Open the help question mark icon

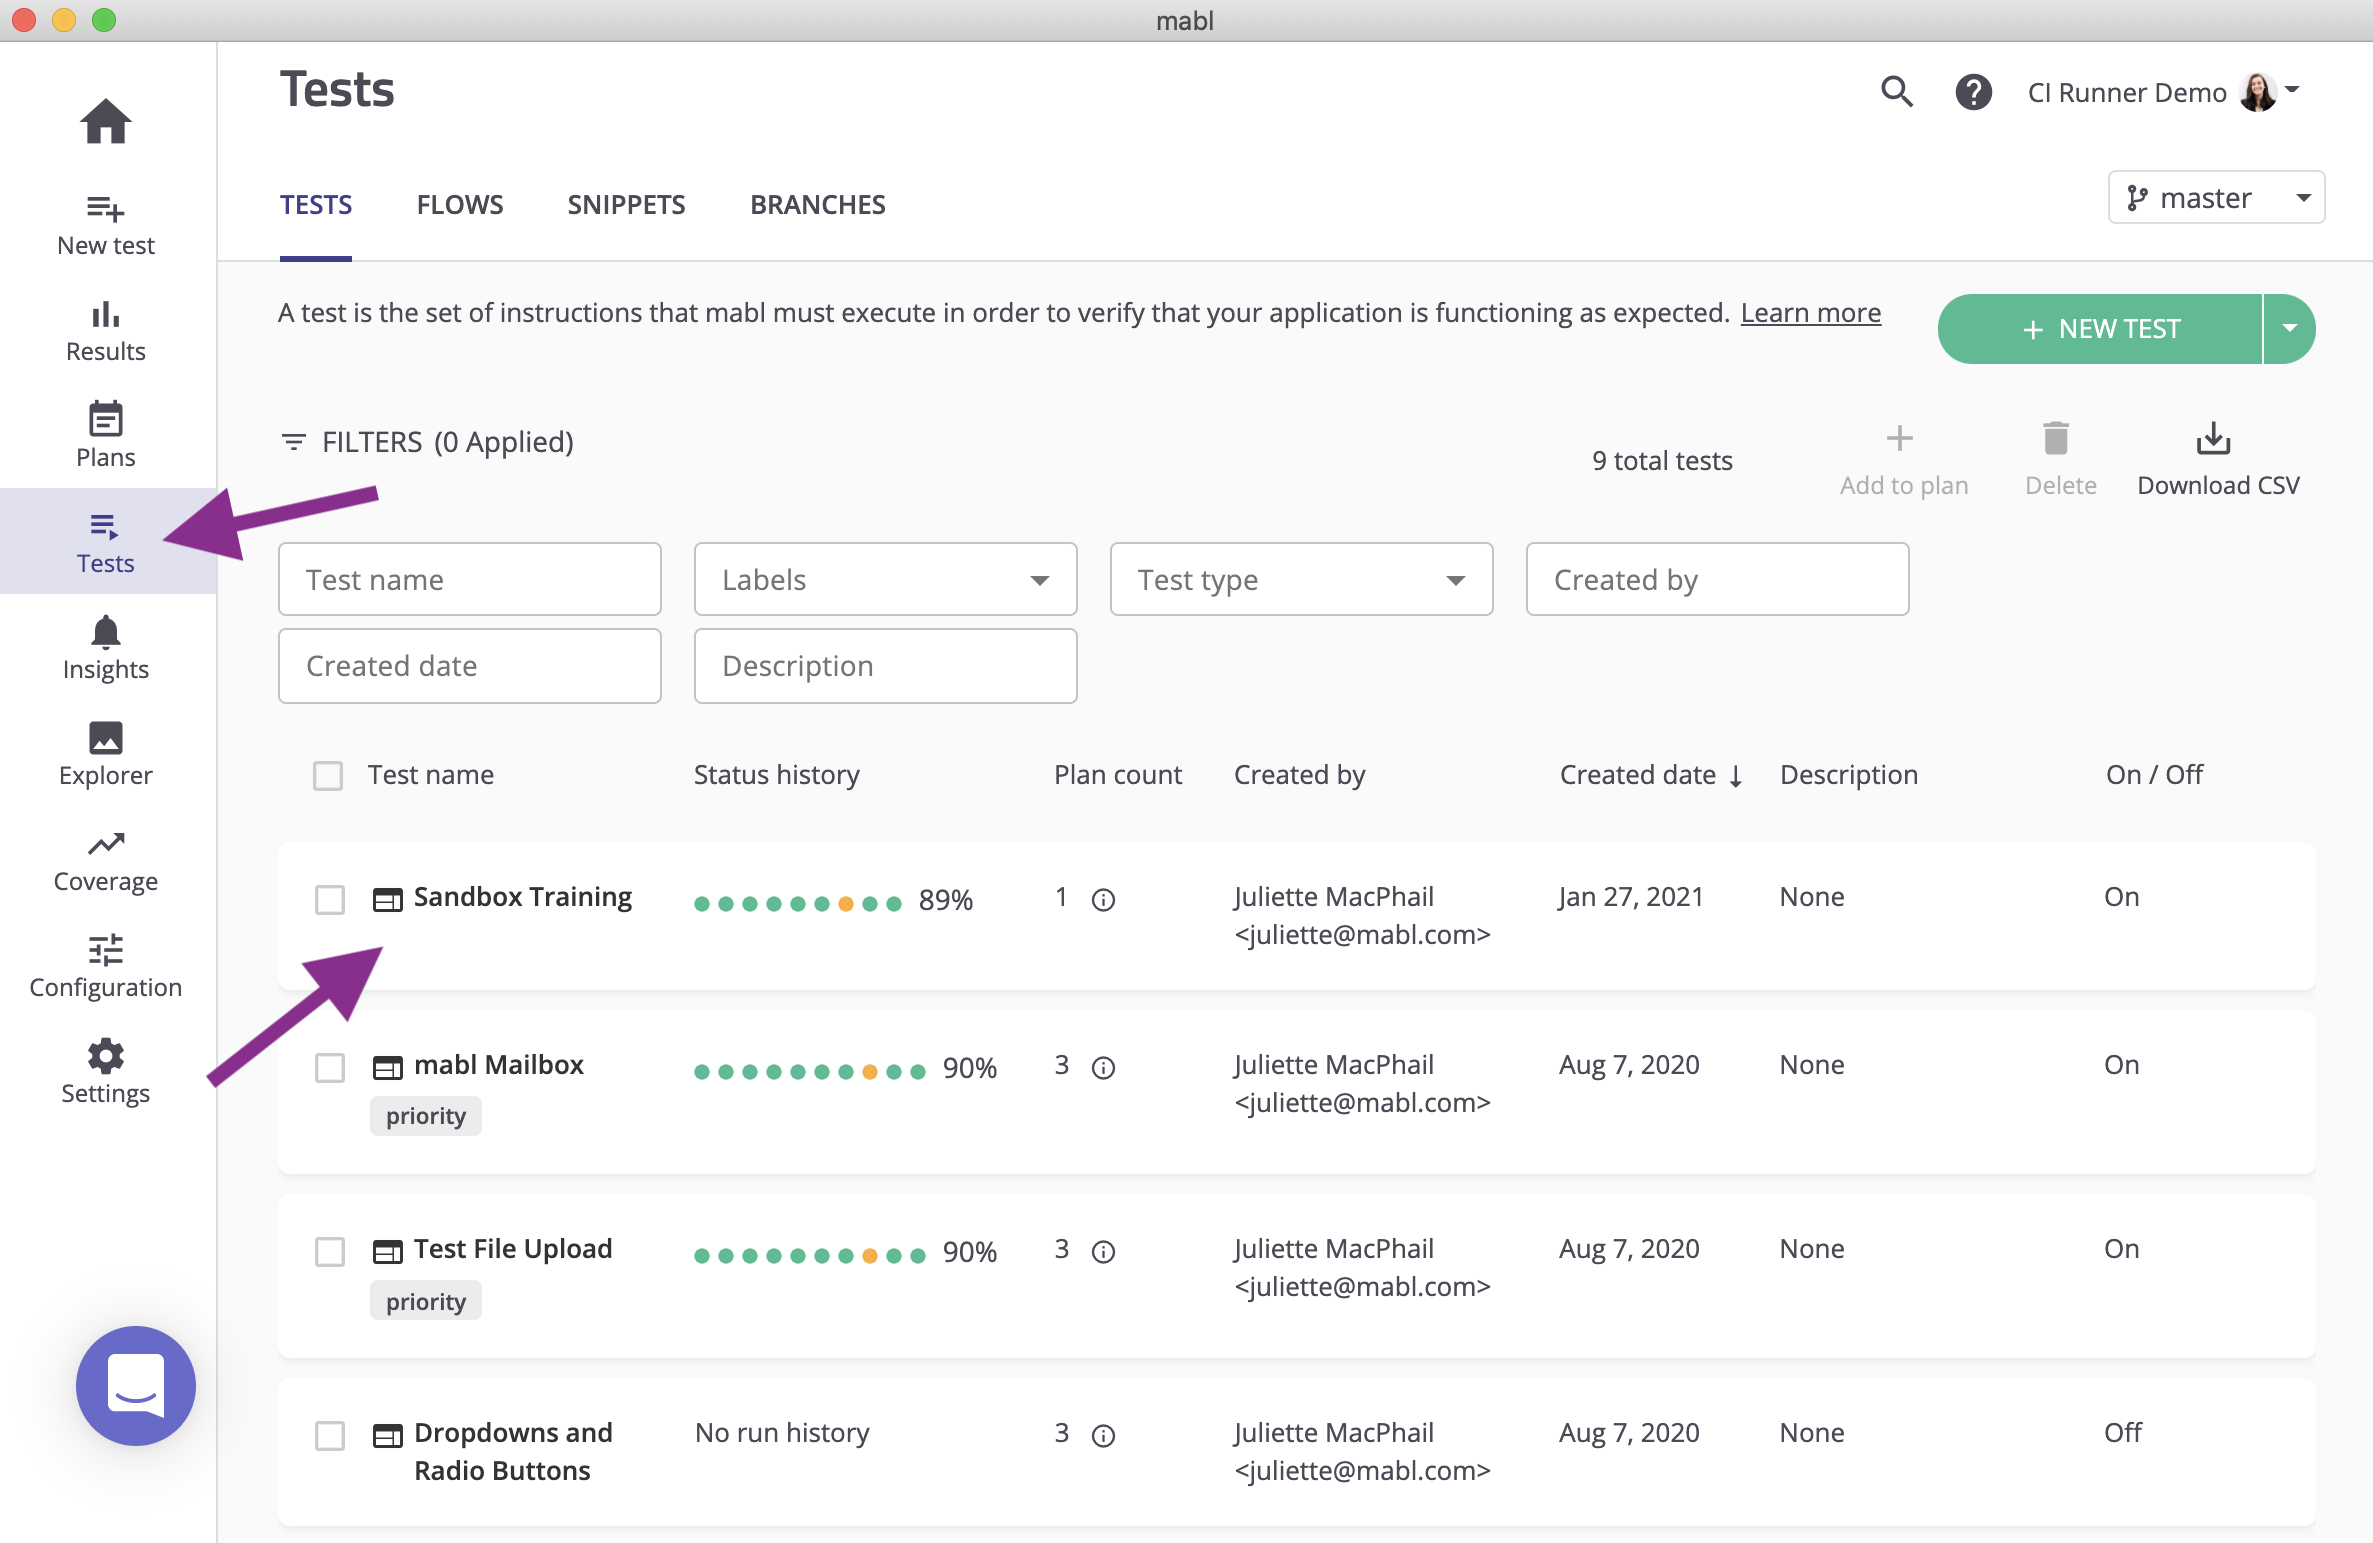coord(1973,92)
